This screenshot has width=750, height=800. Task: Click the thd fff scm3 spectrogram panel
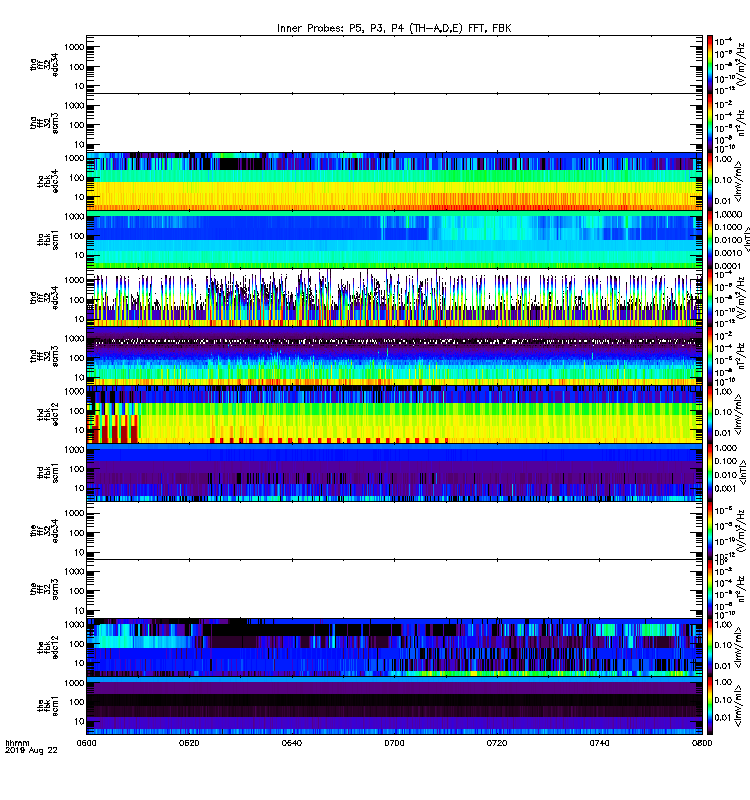click(394, 356)
